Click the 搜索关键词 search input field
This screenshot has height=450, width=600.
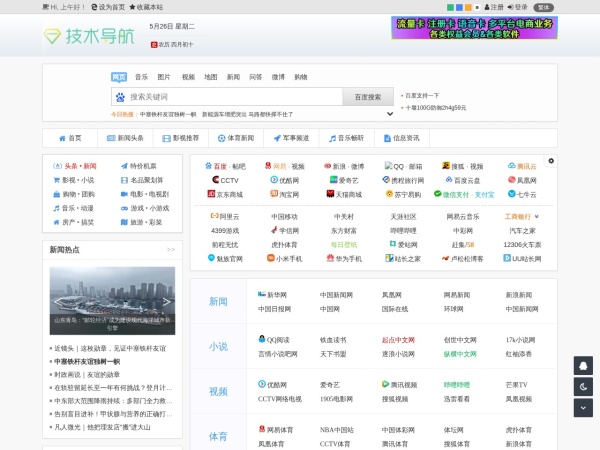click(235, 97)
